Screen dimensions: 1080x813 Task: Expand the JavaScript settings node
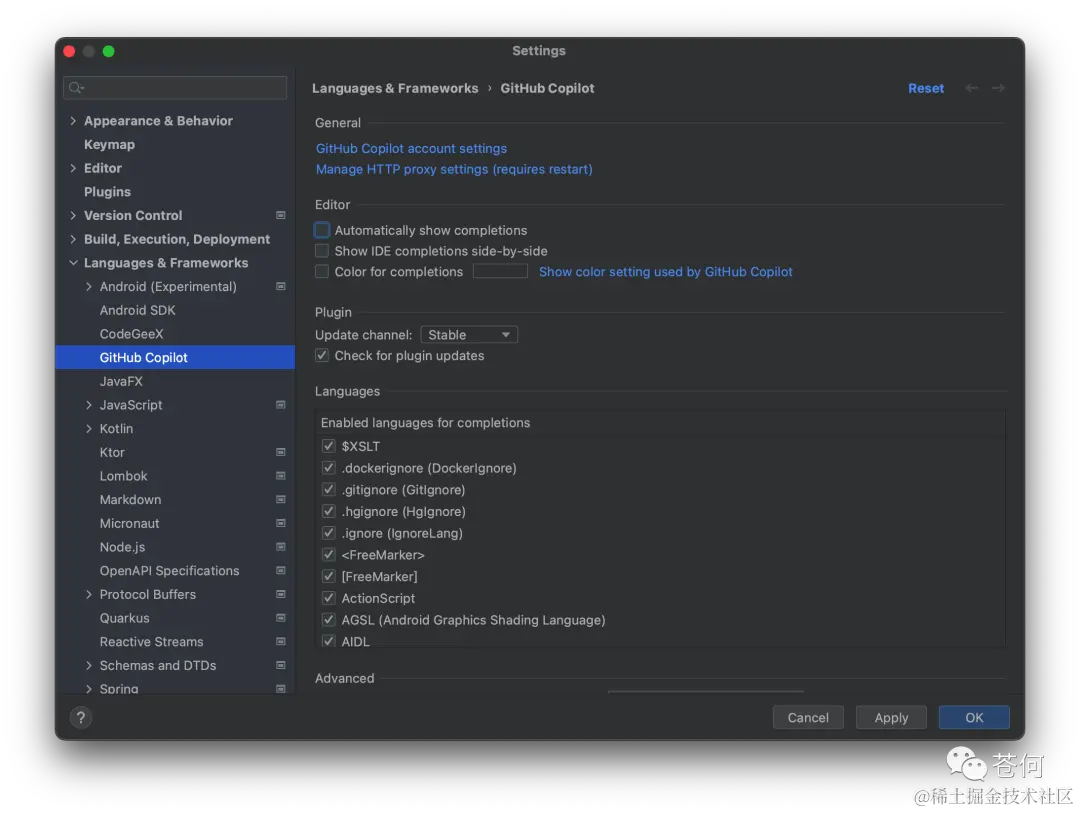click(x=89, y=405)
